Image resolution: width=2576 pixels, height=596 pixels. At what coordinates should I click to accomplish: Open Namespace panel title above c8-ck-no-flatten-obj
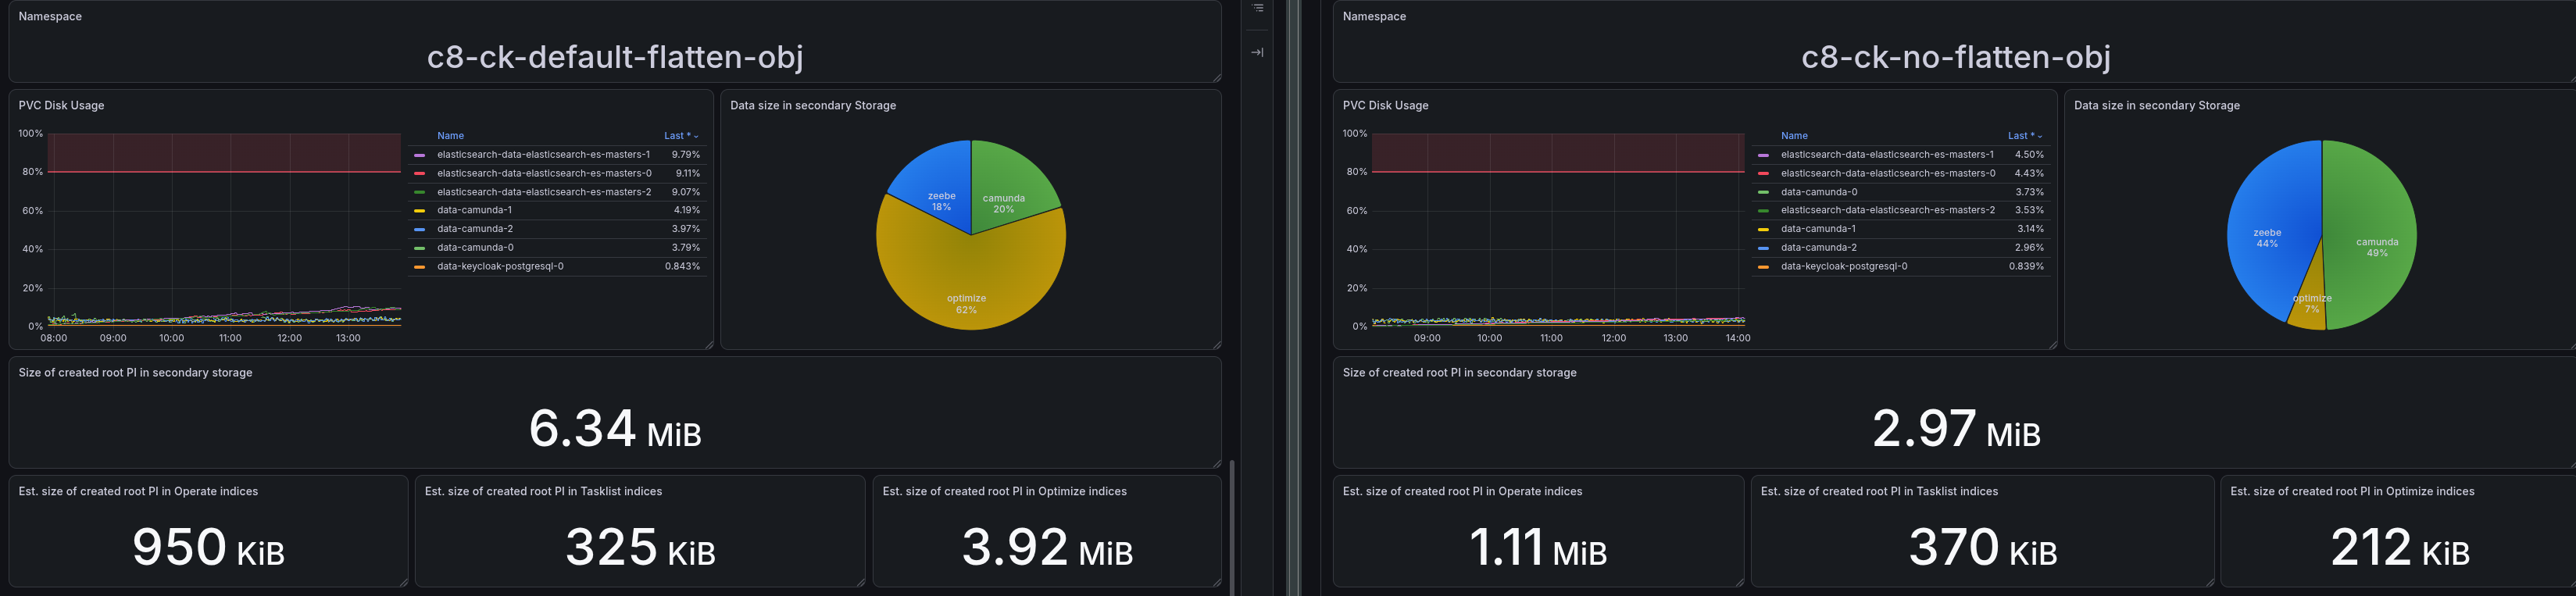click(1374, 17)
